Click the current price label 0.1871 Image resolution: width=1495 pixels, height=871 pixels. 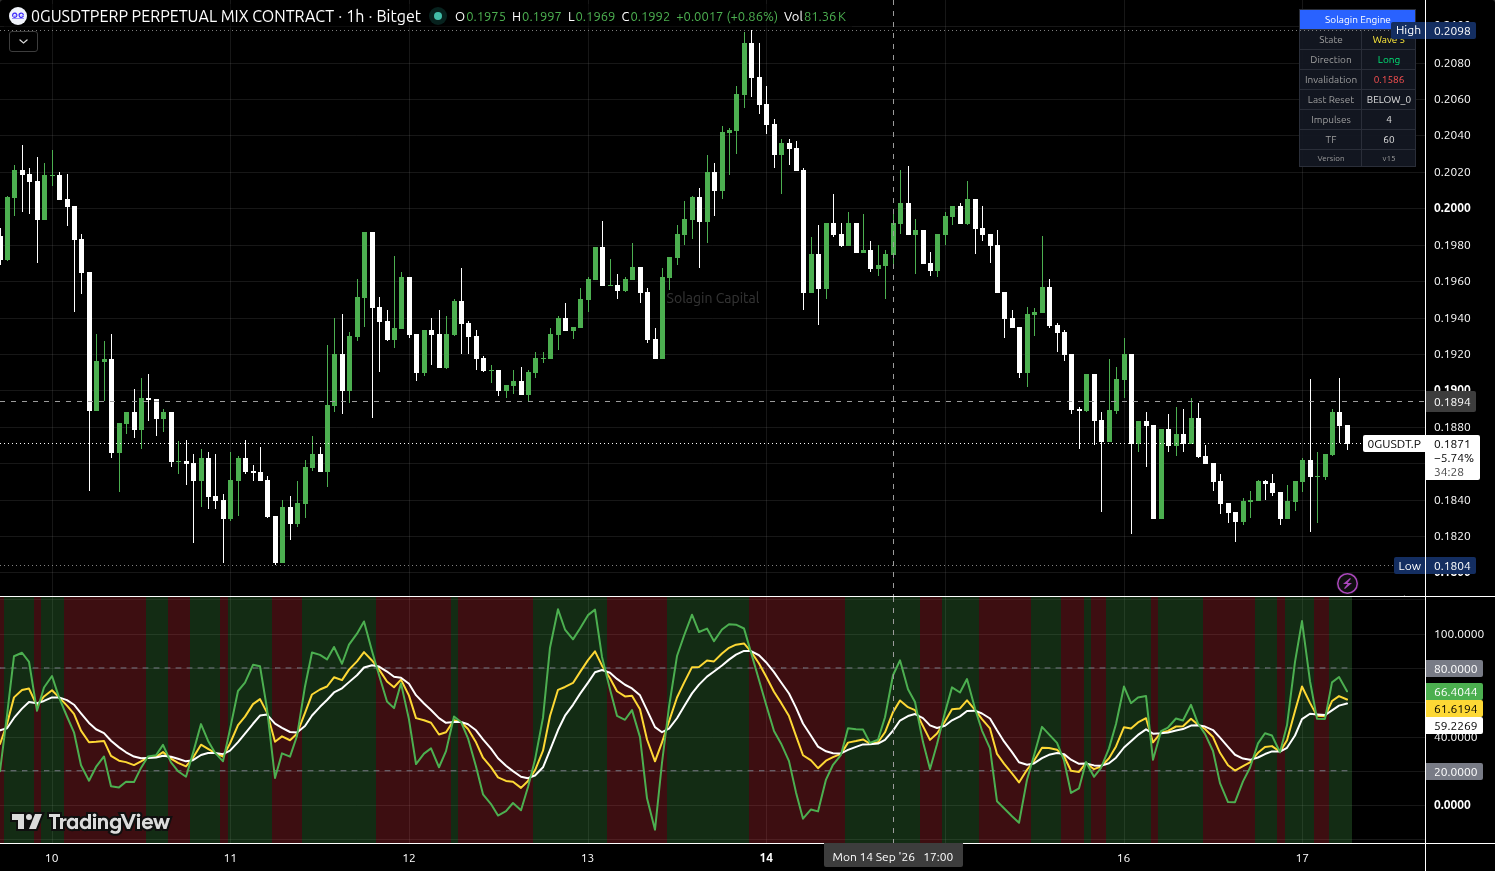(1452, 444)
